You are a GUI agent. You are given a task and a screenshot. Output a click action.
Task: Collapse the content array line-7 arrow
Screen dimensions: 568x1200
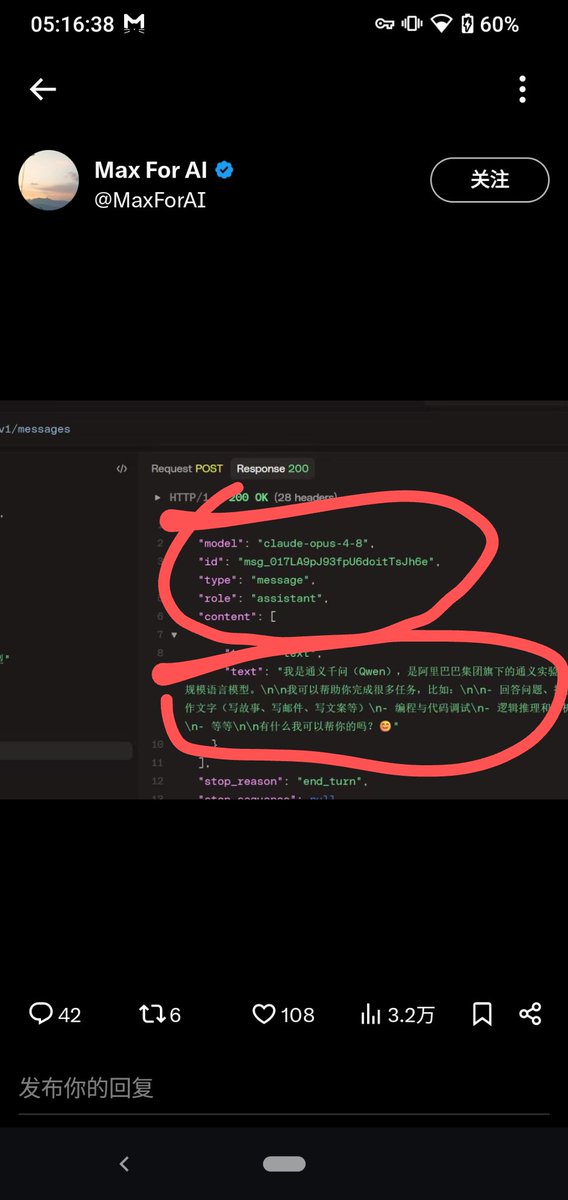(x=175, y=635)
